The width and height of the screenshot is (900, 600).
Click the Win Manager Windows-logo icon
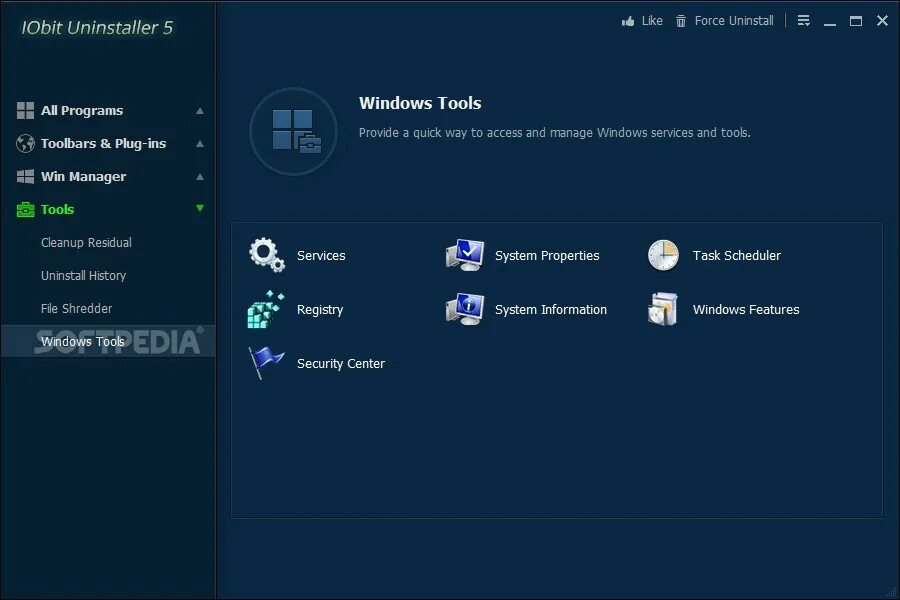click(25, 176)
